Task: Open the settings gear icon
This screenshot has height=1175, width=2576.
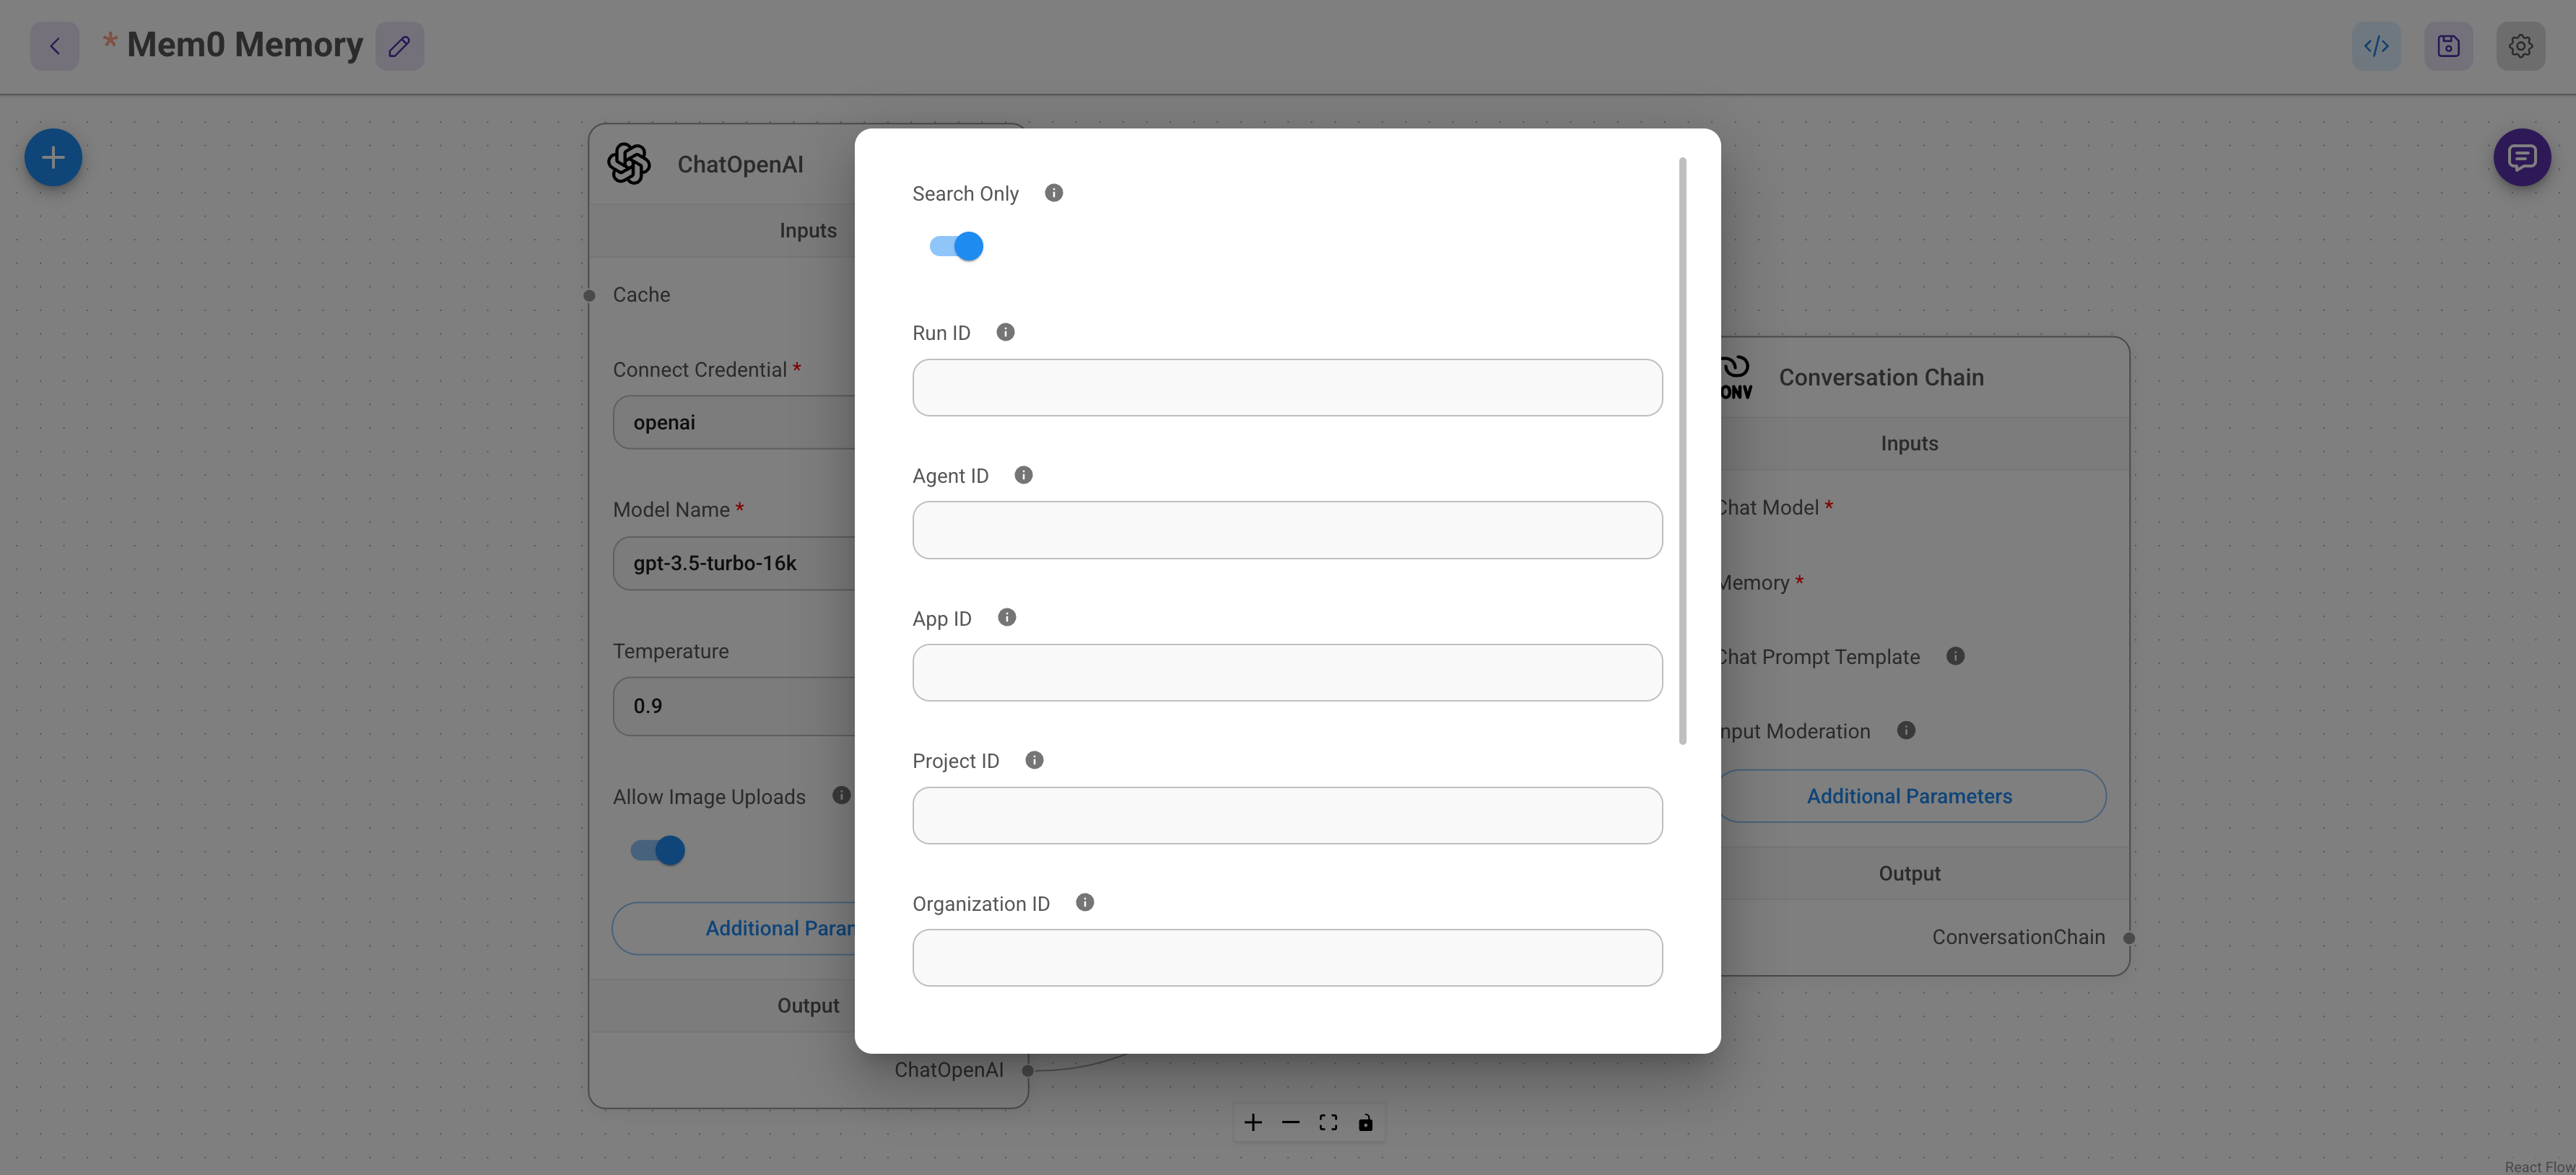Action: [2520, 46]
